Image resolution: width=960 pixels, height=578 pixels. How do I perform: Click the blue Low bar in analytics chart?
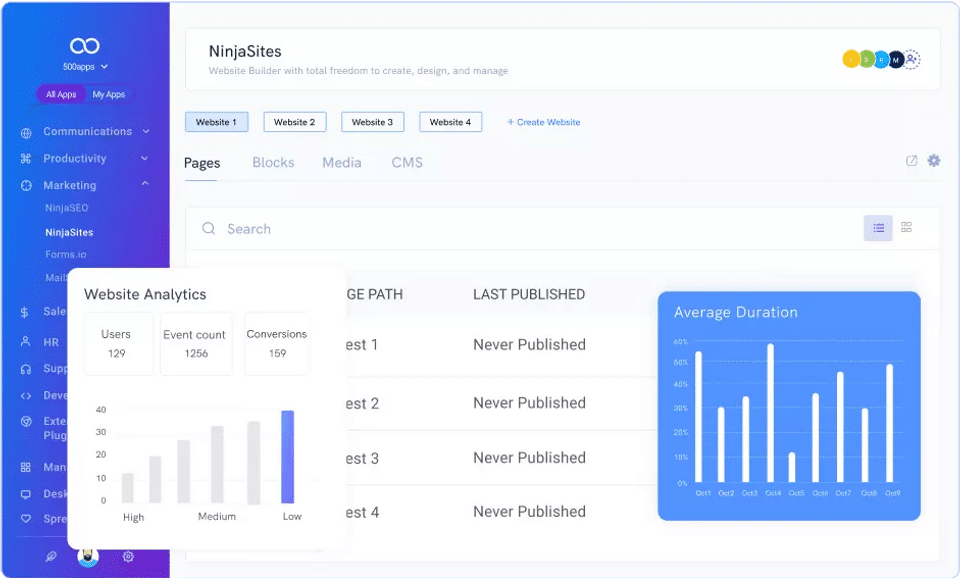tap(288, 457)
